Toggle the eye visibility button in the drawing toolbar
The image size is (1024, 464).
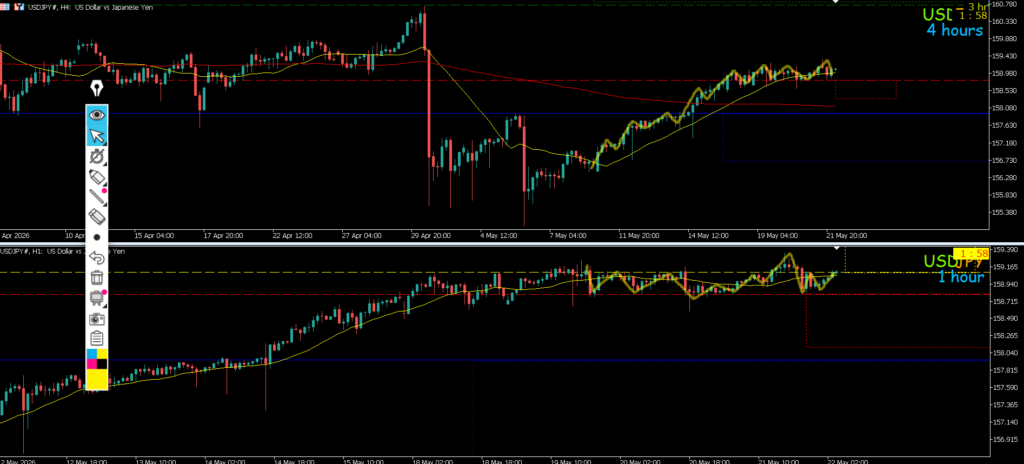point(97,115)
